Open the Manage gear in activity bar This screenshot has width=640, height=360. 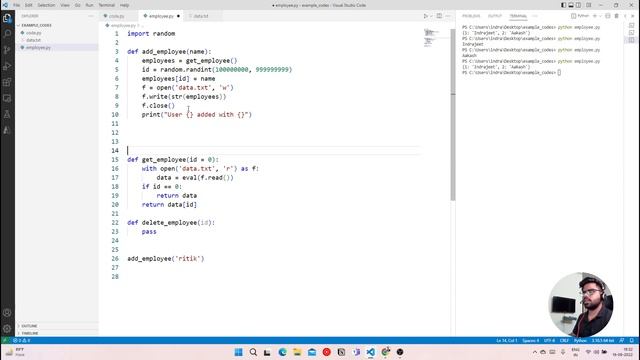point(7,329)
